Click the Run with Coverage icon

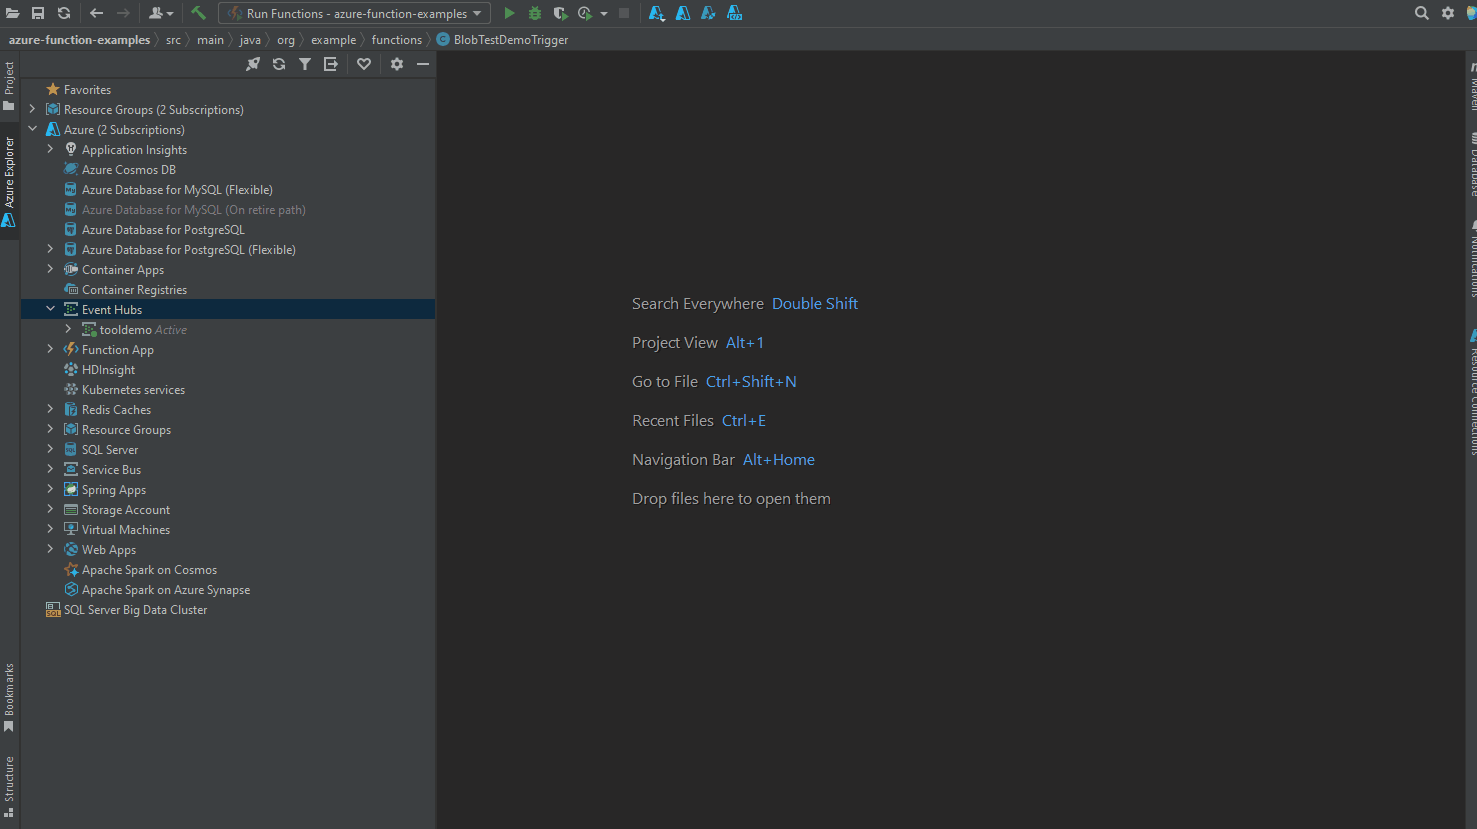(560, 12)
